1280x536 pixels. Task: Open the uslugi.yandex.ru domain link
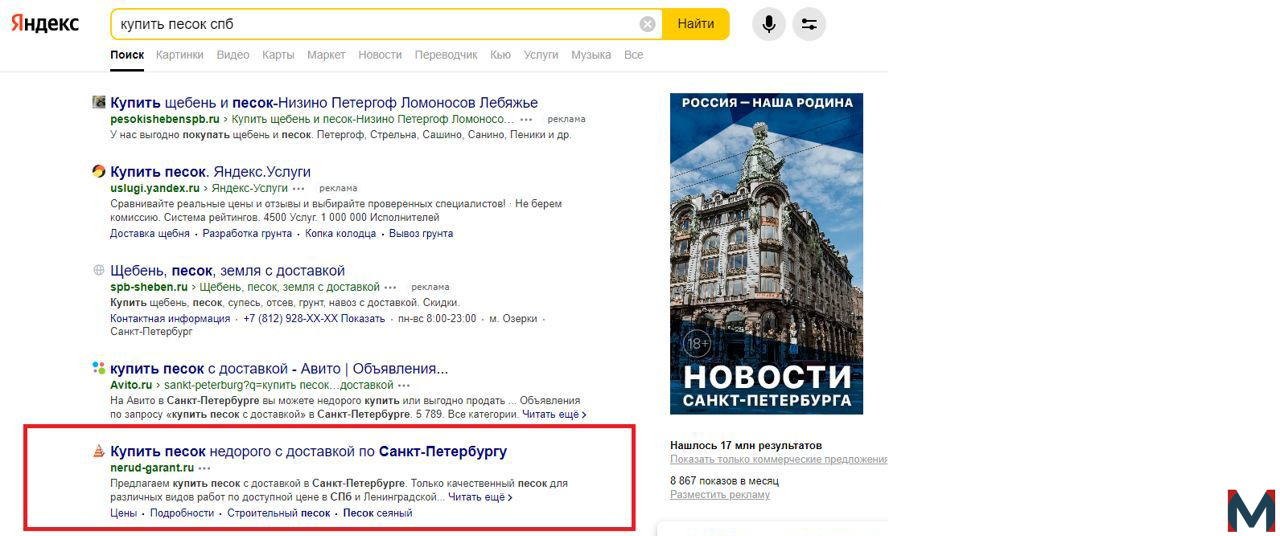tap(155, 188)
